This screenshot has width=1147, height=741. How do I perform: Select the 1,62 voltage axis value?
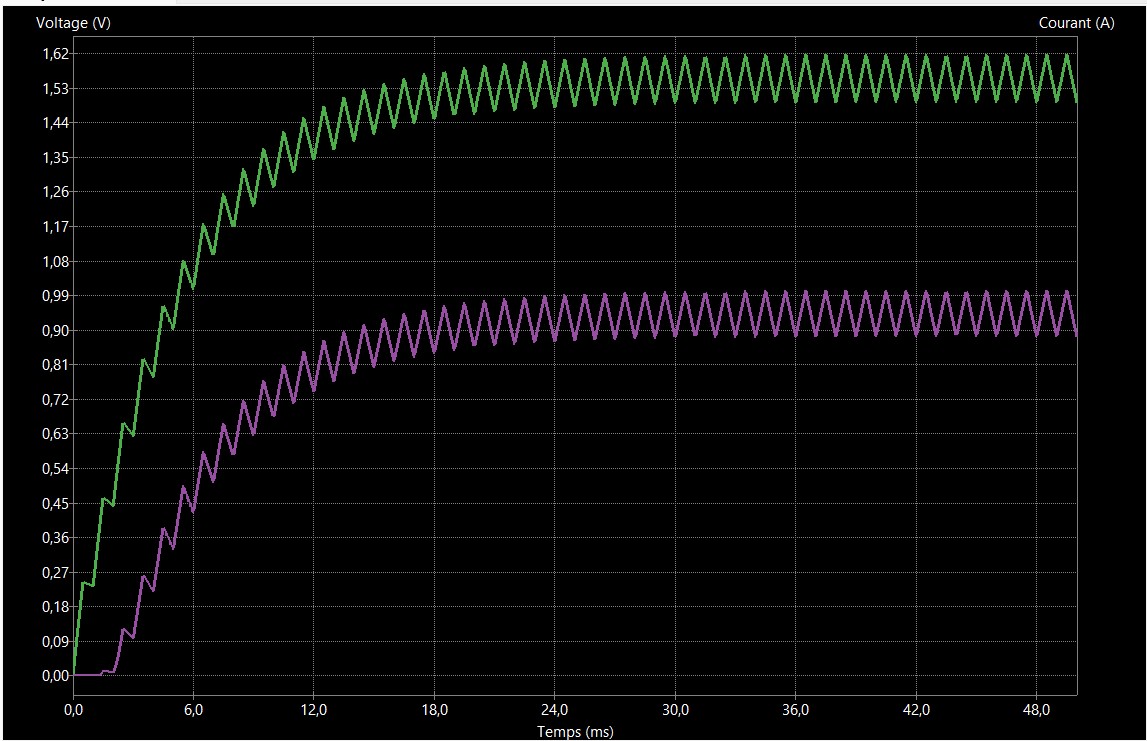[x=56, y=53]
